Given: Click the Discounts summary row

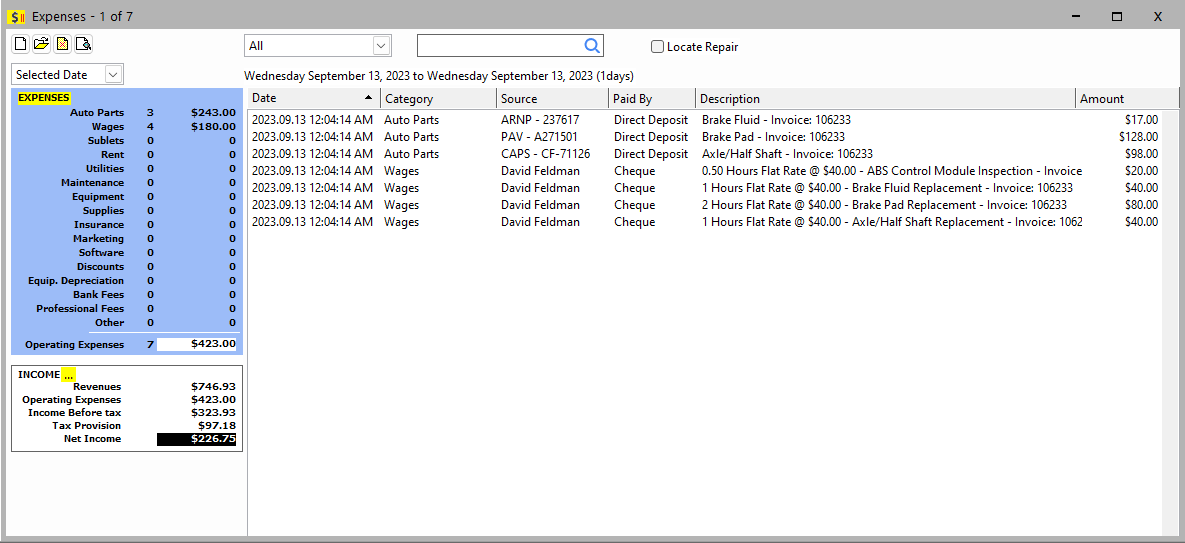Looking at the screenshot, I should pyautogui.click(x=127, y=266).
